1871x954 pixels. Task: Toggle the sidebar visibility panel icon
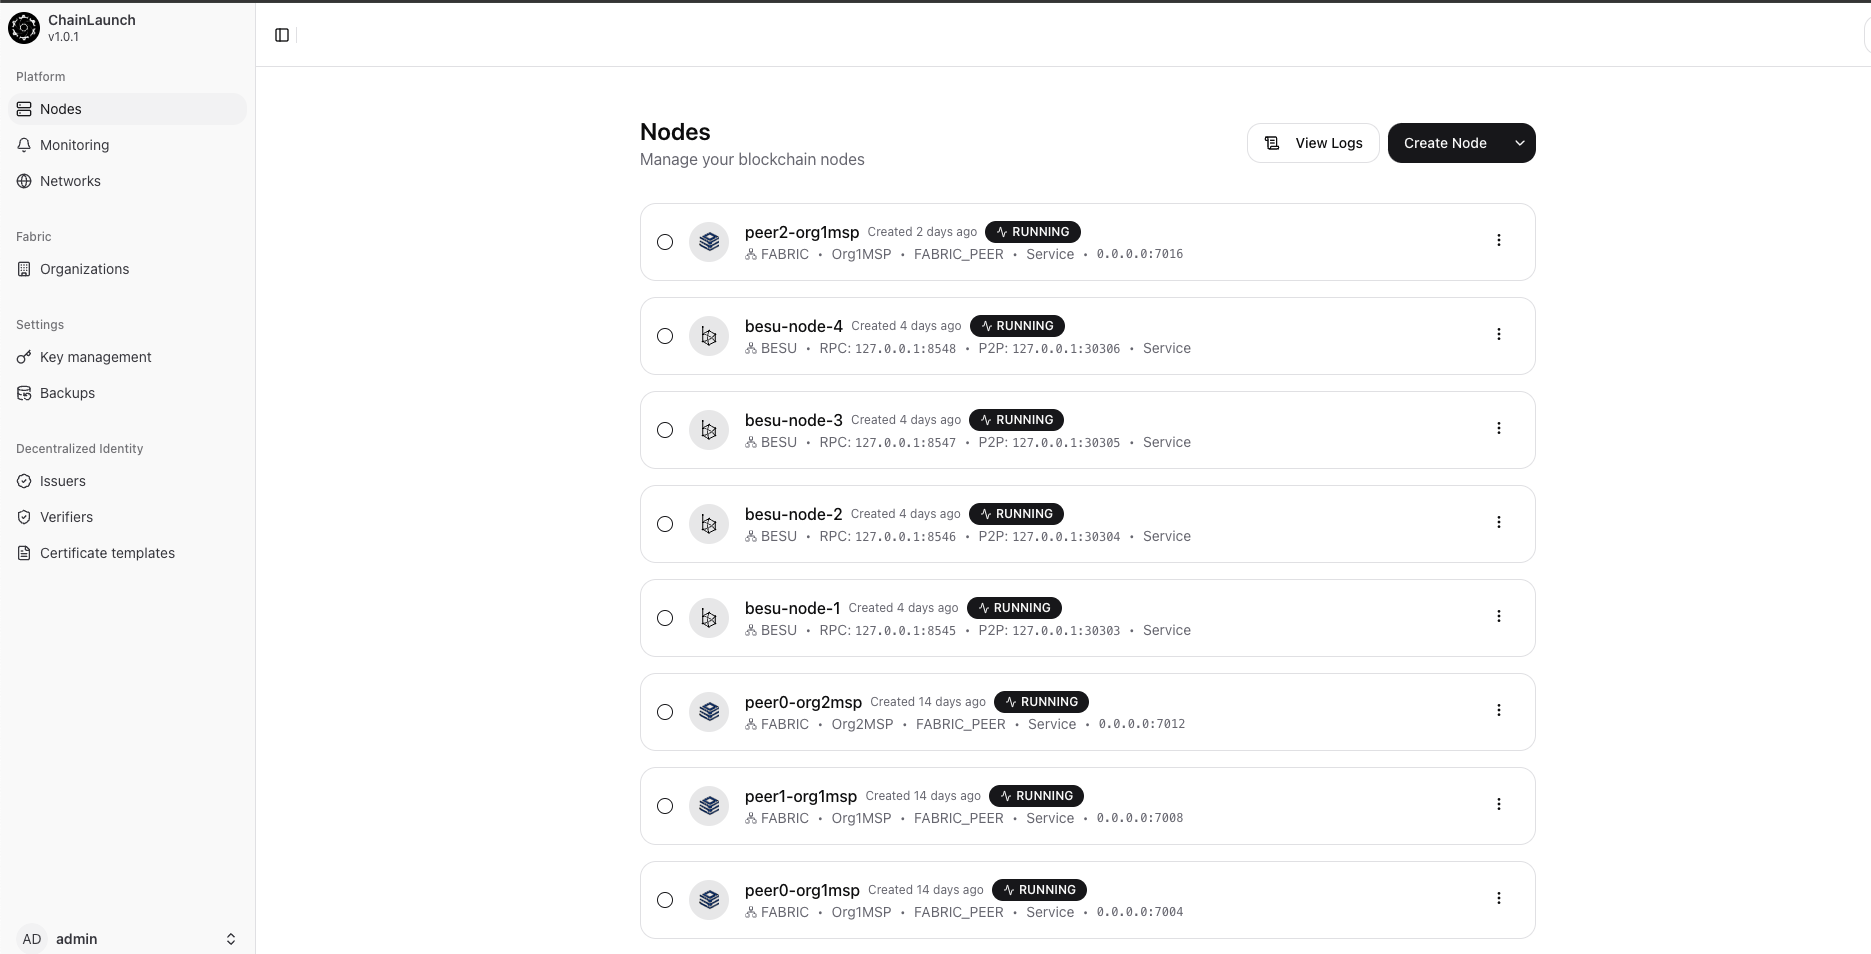281,34
